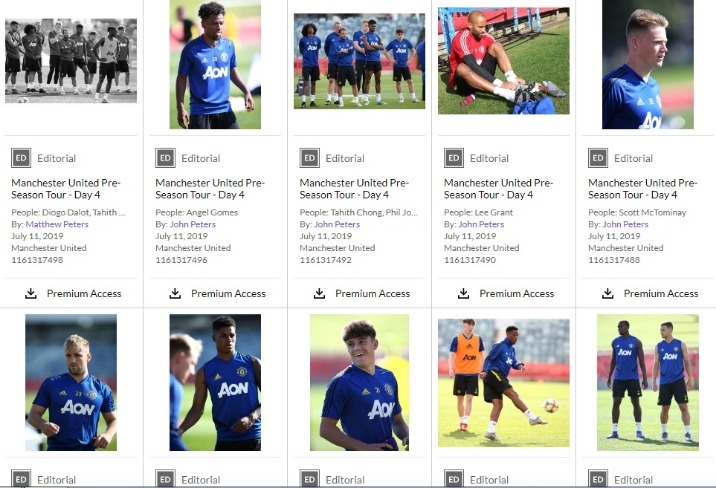Screen dimensions: 716x488
Task: Open thumbnail of player kicking the ball
Action: 504,383
